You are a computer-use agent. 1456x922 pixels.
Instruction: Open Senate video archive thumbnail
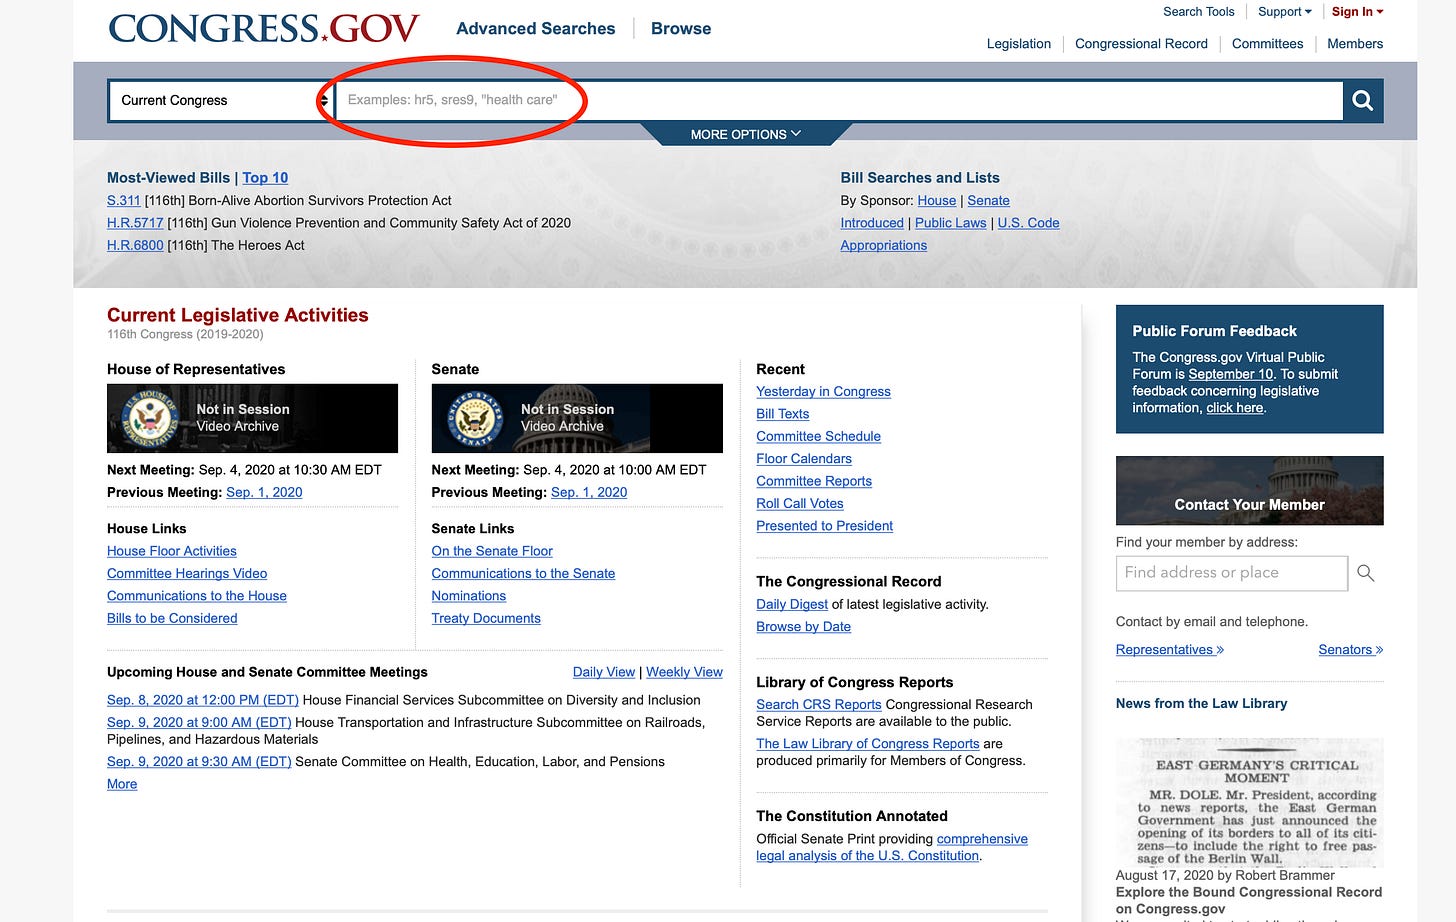577,418
